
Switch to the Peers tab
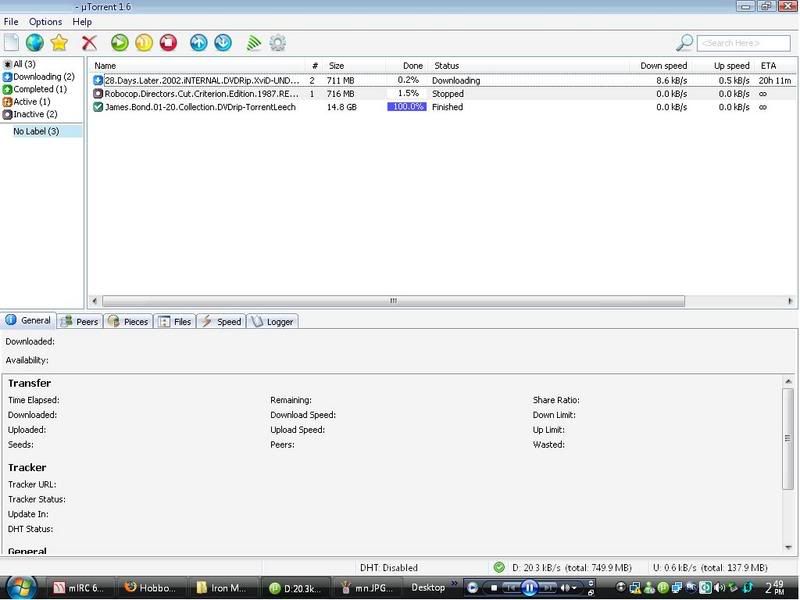(80, 322)
